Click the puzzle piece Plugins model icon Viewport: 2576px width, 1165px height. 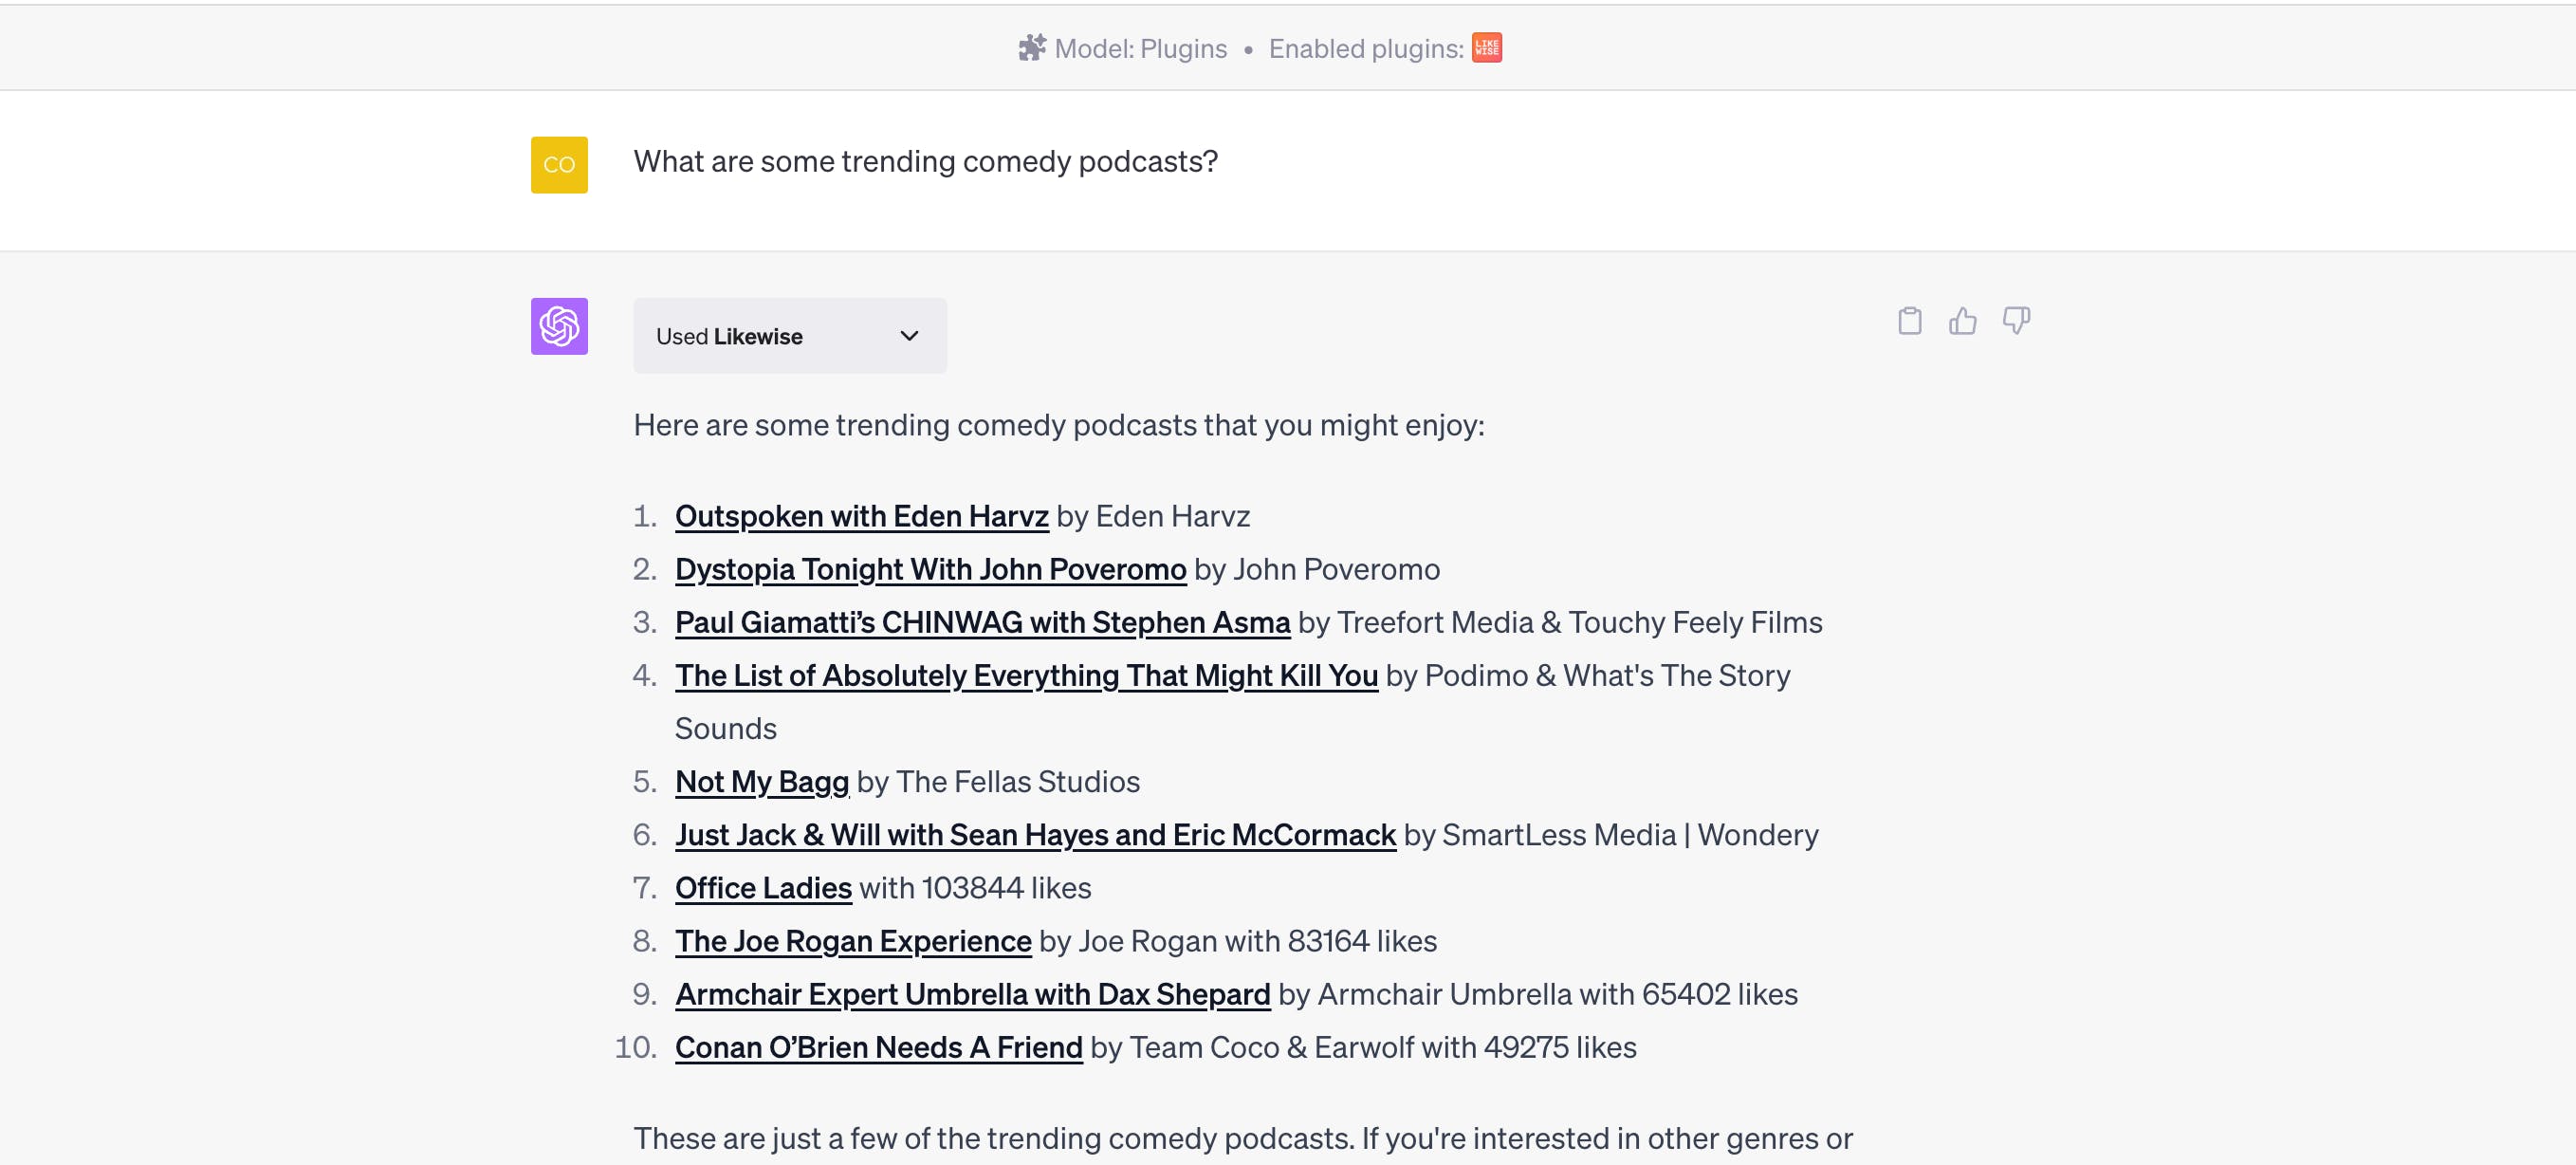[1032, 48]
